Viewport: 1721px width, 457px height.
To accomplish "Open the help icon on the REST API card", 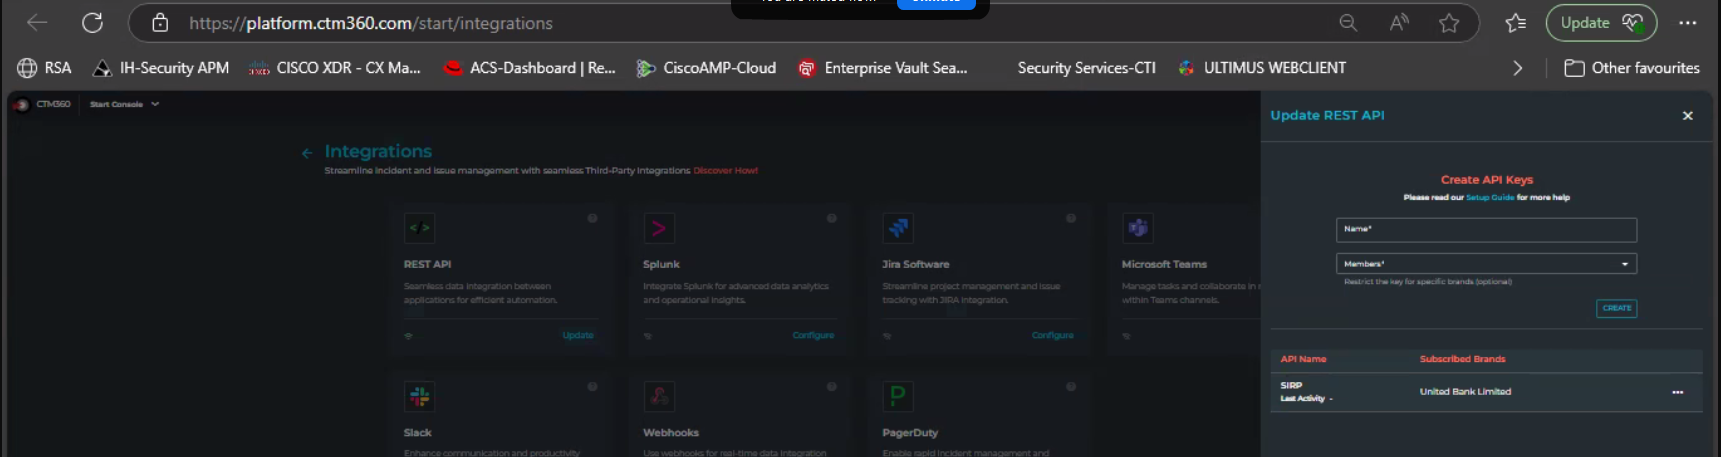I will click(592, 218).
